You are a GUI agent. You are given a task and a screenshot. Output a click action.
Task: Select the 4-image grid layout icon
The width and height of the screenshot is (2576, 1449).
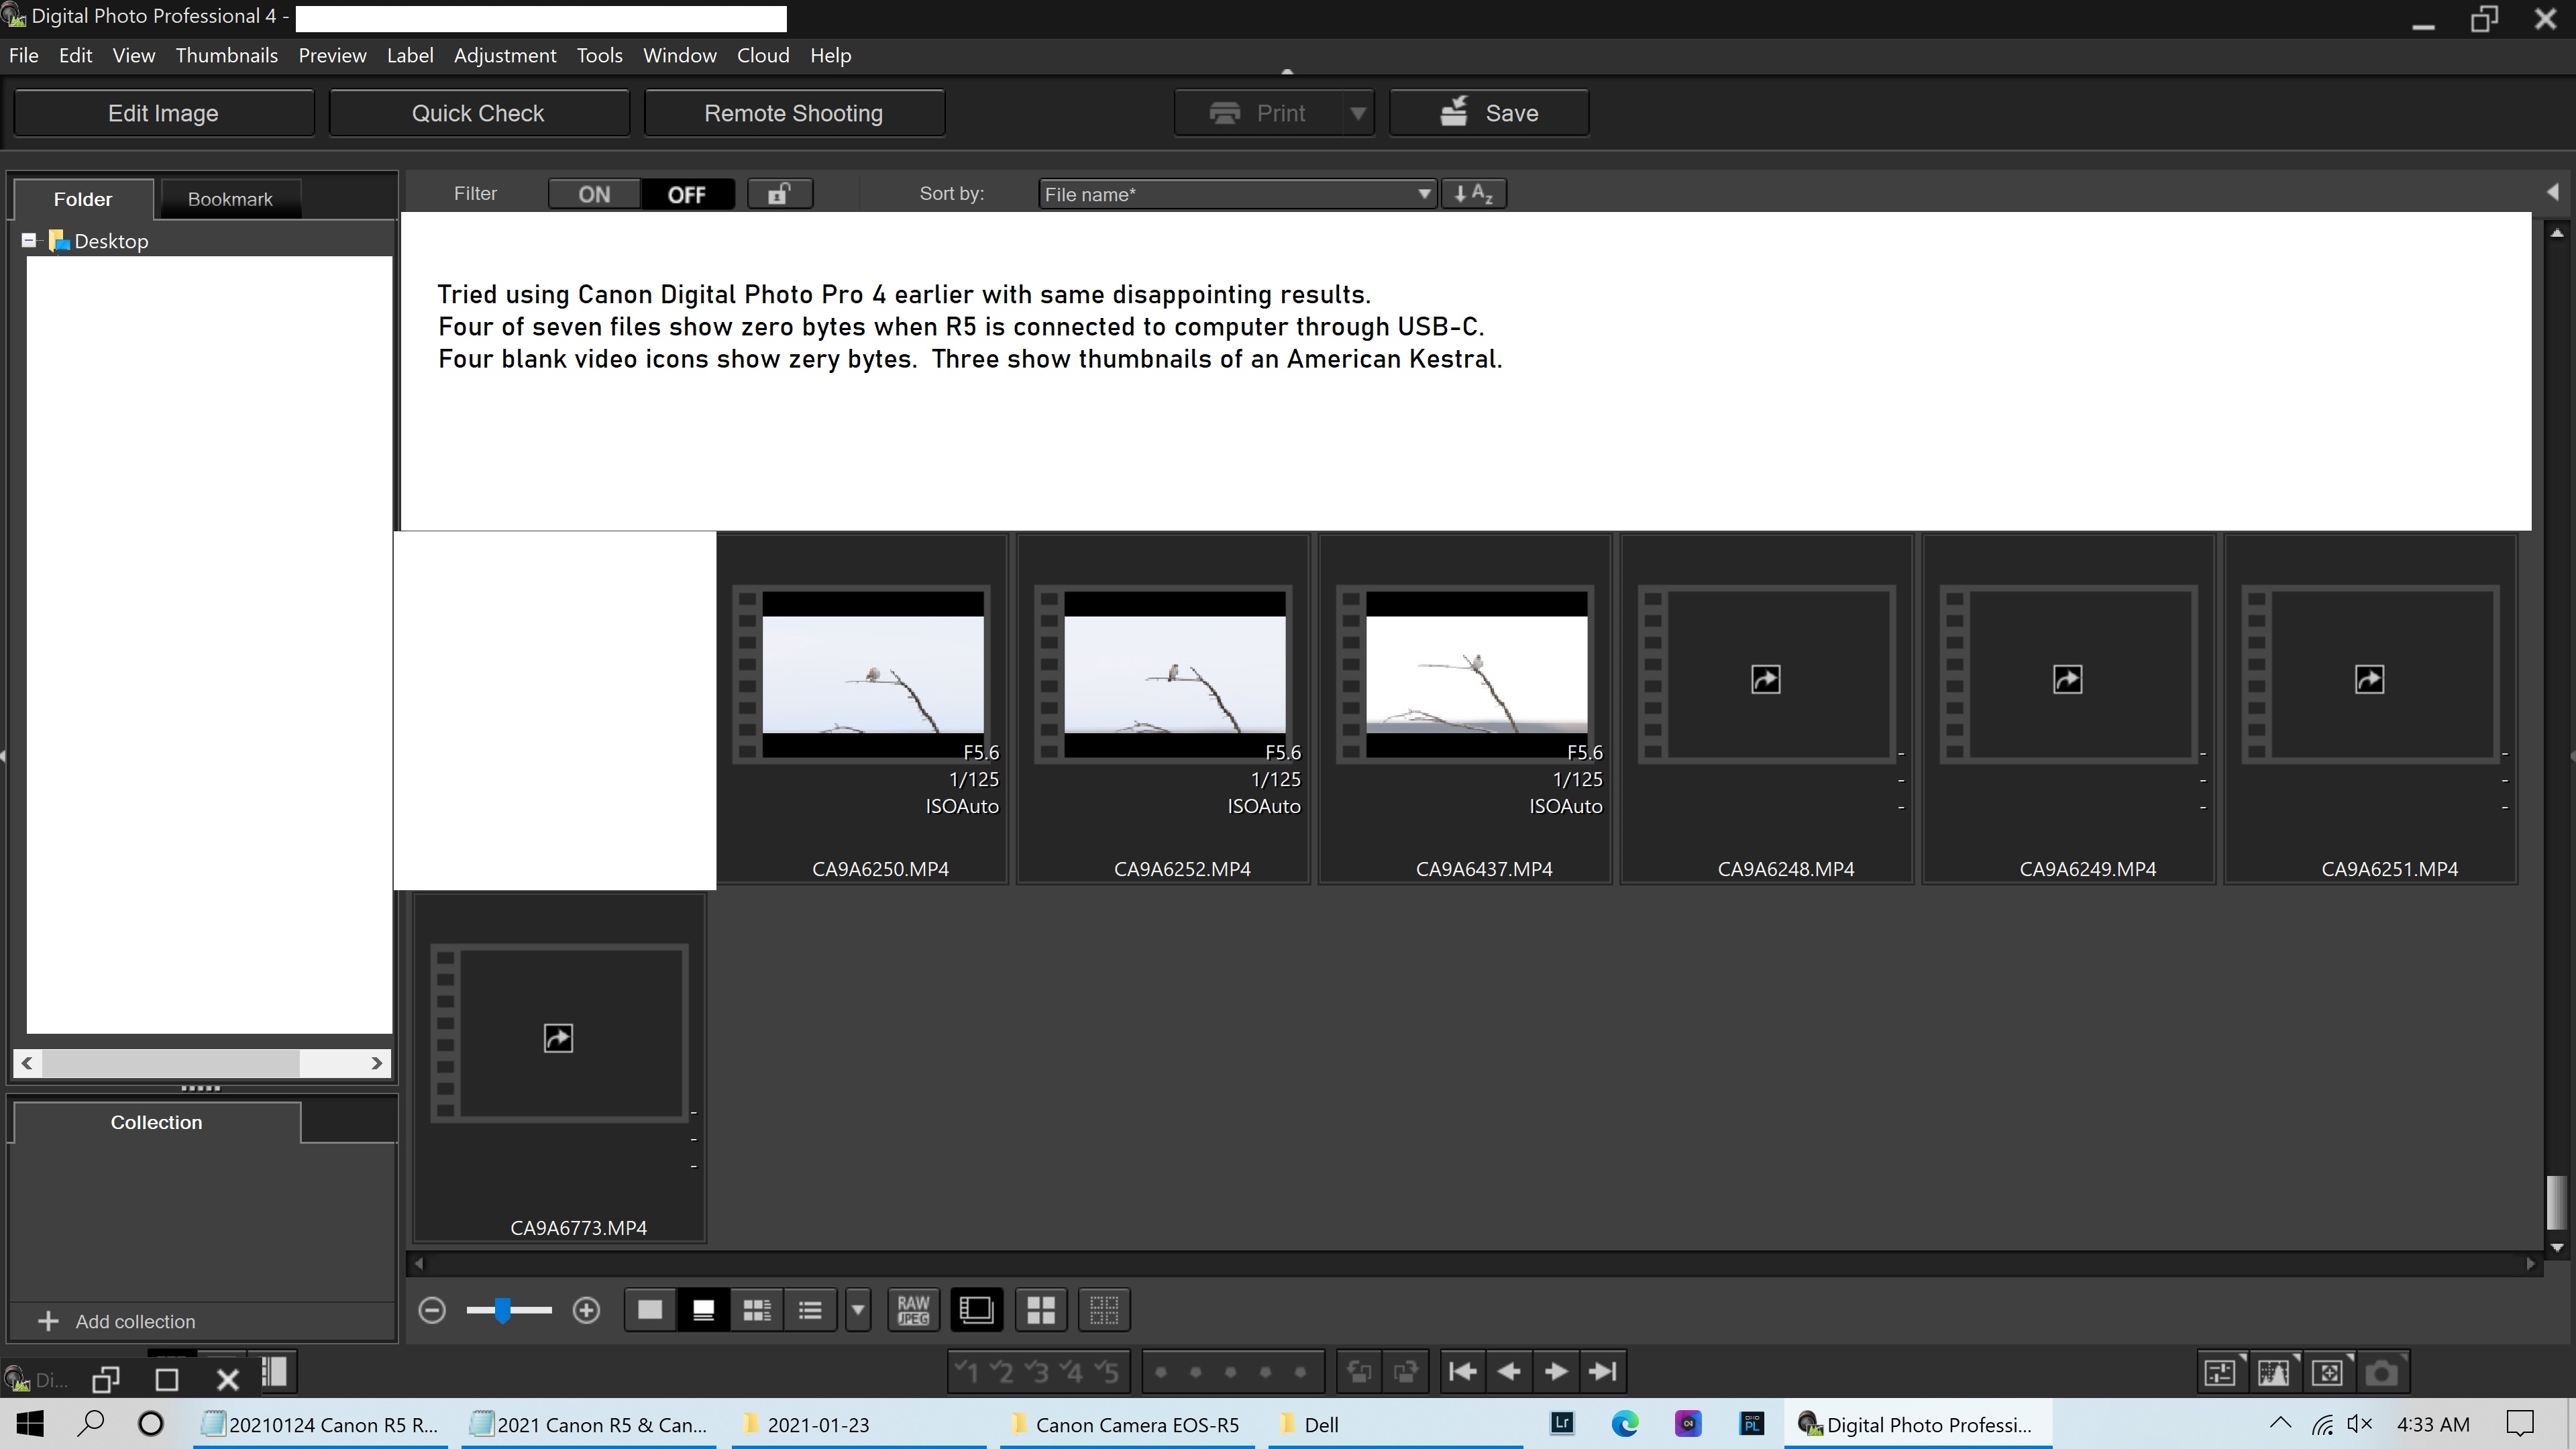click(x=1040, y=1309)
